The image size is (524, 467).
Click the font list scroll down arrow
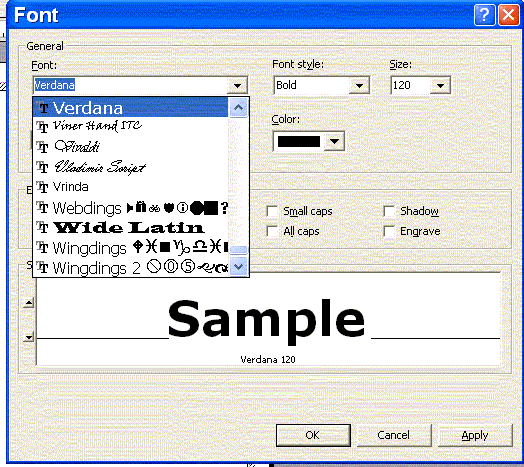pyautogui.click(x=238, y=266)
